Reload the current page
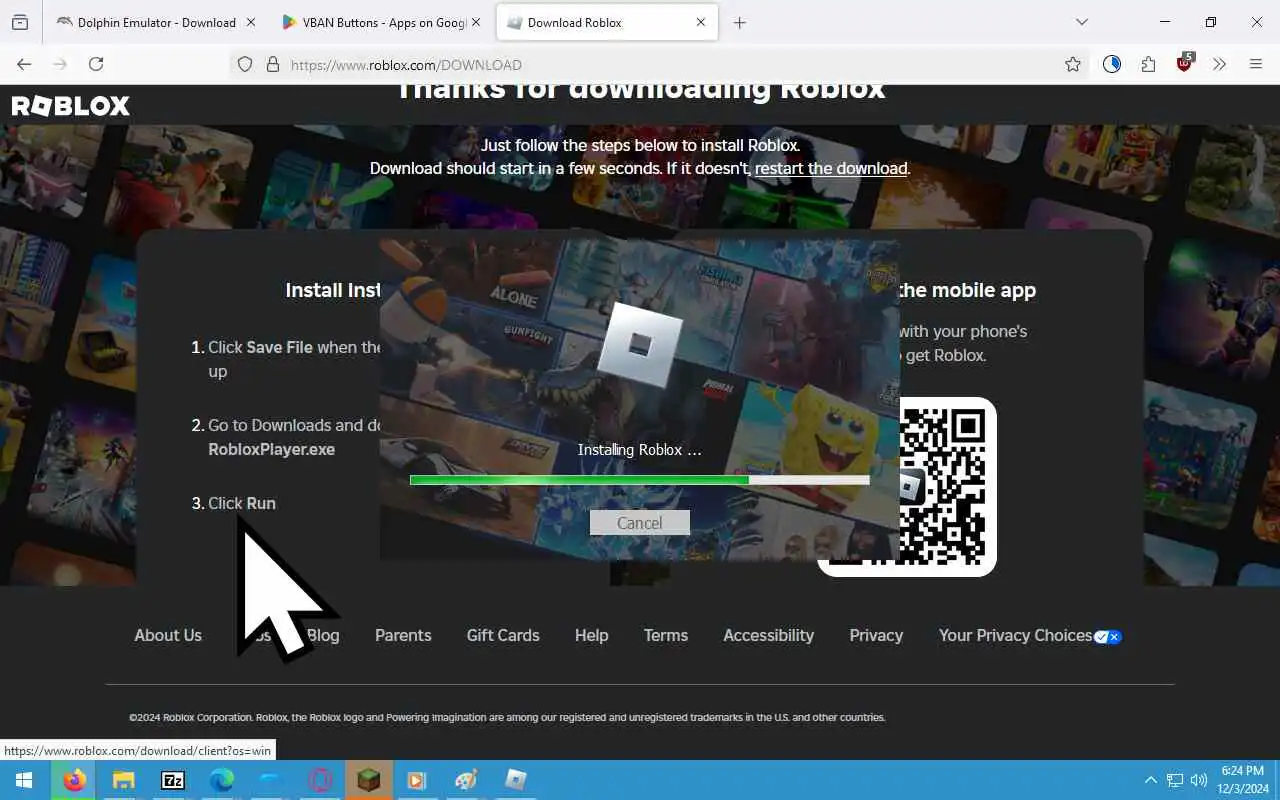This screenshot has height=800, width=1280. coord(96,64)
